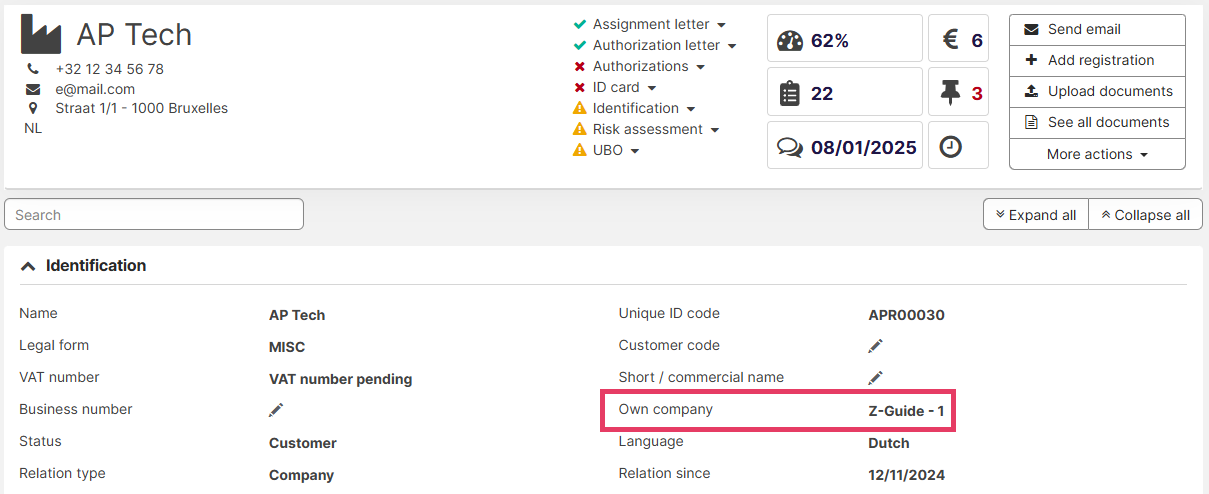Click into the Search field
1209x494 pixels.
[x=154, y=215]
